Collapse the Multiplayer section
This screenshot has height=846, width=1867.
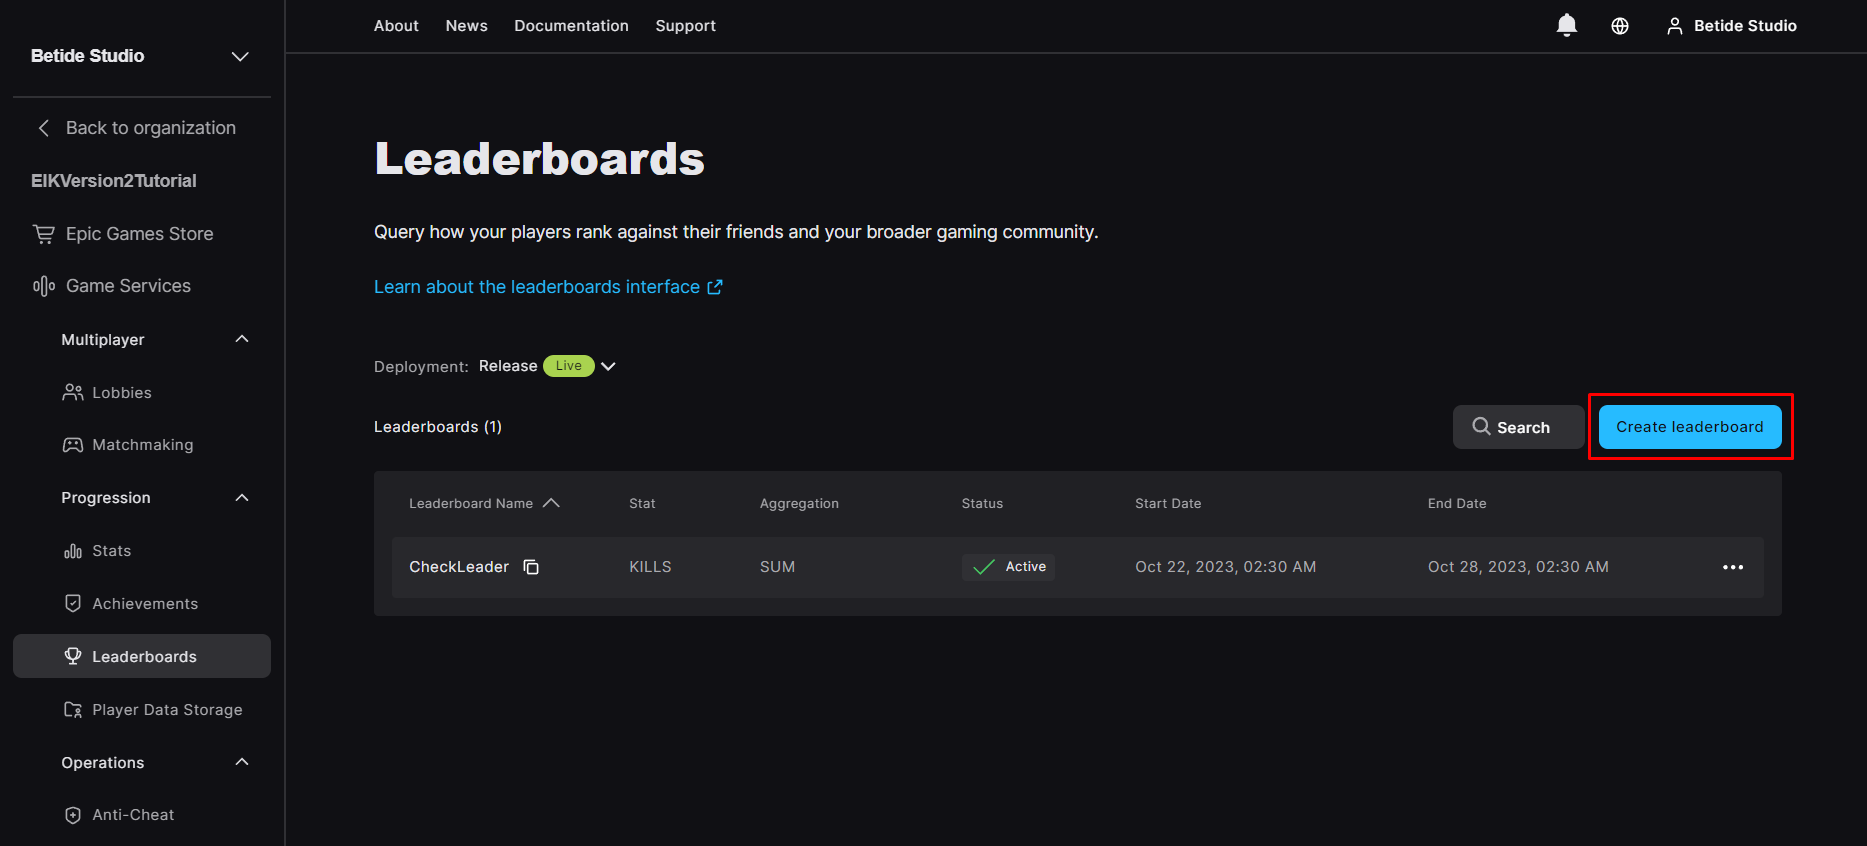click(242, 340)
